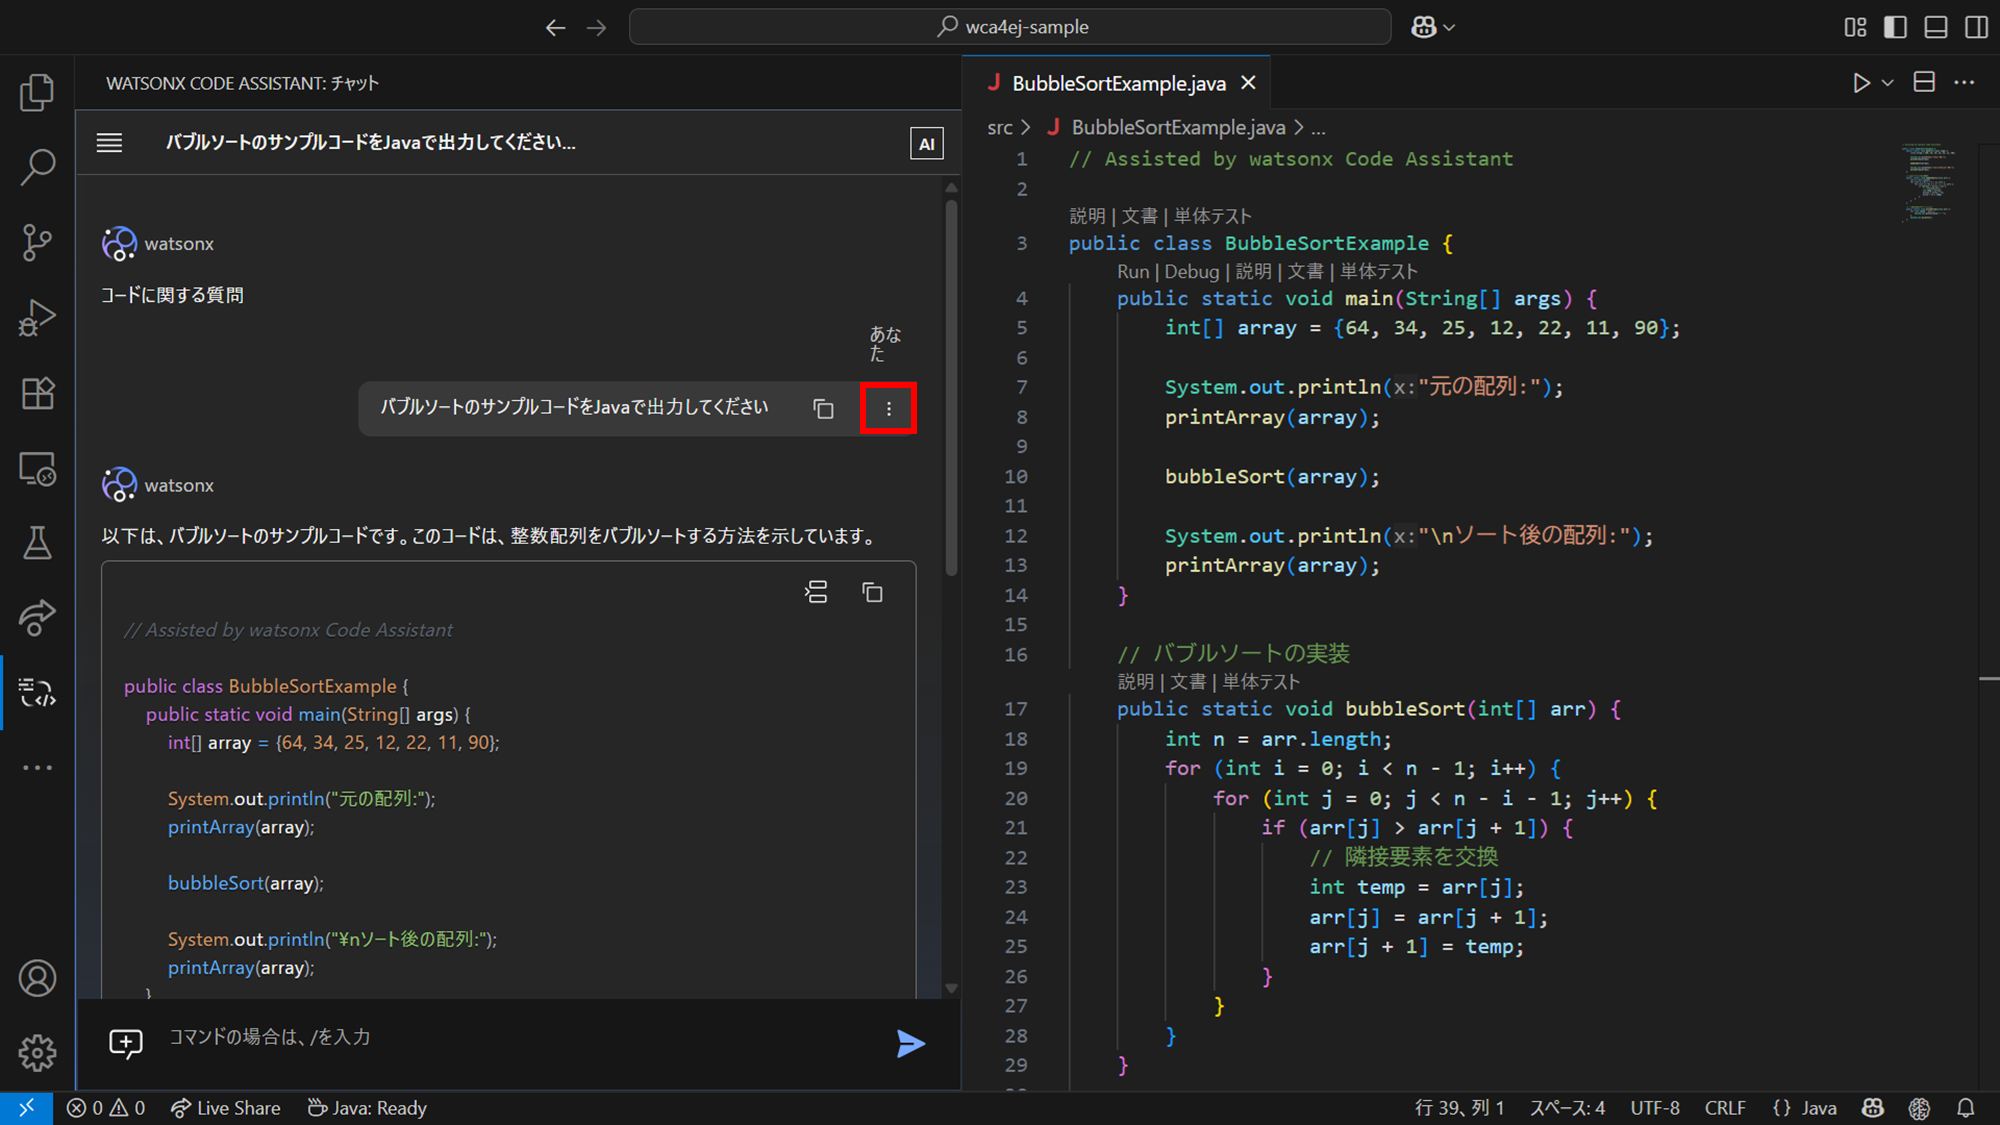Toggle primary side bar visibility
The image size is (2000, 1125).
click(1895, 27)
